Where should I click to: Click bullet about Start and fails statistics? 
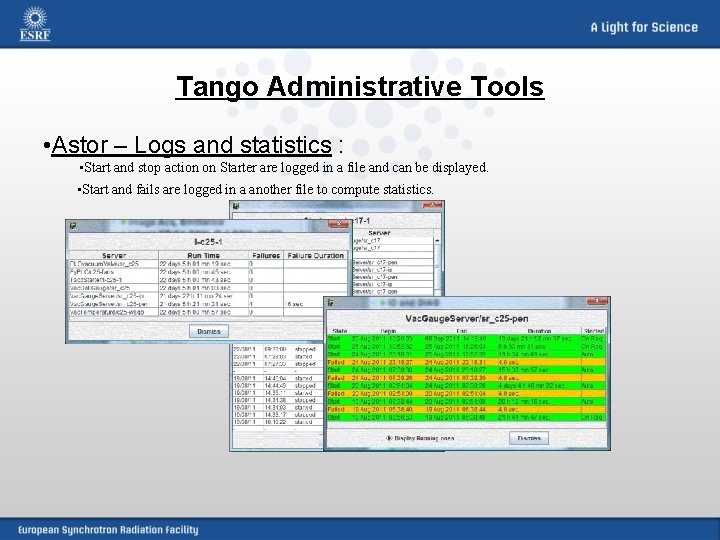pos(256,189)
